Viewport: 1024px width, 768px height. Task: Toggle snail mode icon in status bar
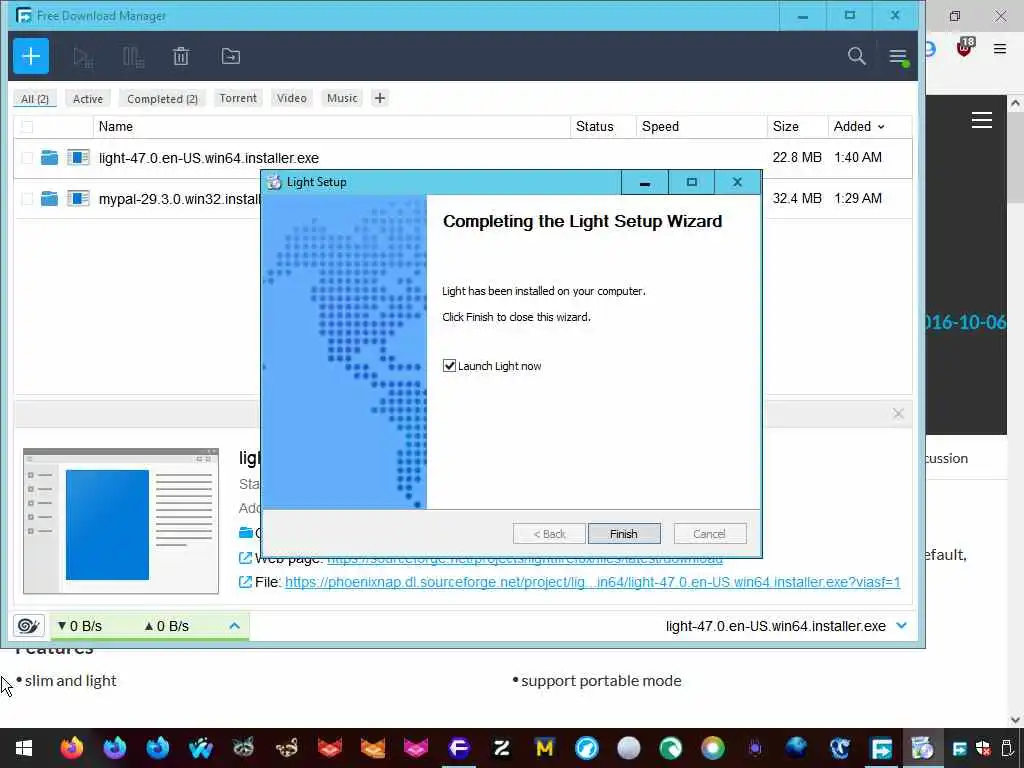[x=28, y=626]
